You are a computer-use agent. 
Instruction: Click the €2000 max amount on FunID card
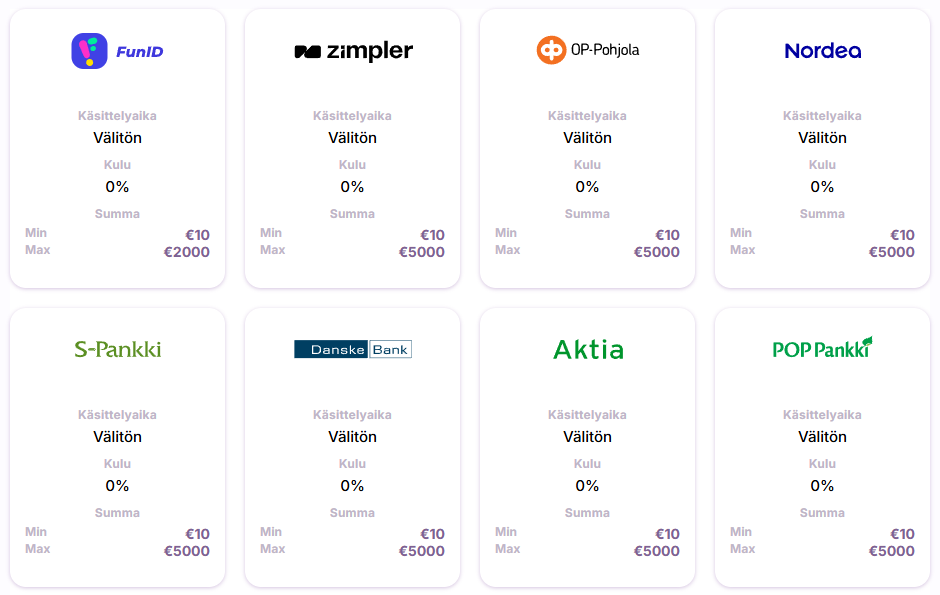[186, 252]
